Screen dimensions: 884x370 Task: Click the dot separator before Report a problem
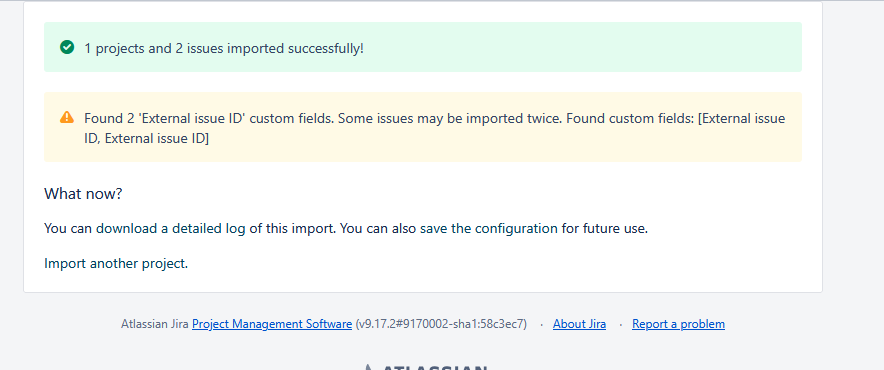pyautogui.click(x=620, y=324)
